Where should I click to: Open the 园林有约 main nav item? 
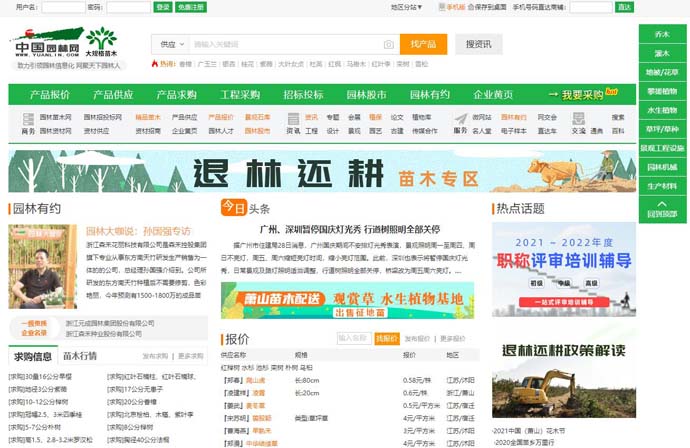point(429,95)
